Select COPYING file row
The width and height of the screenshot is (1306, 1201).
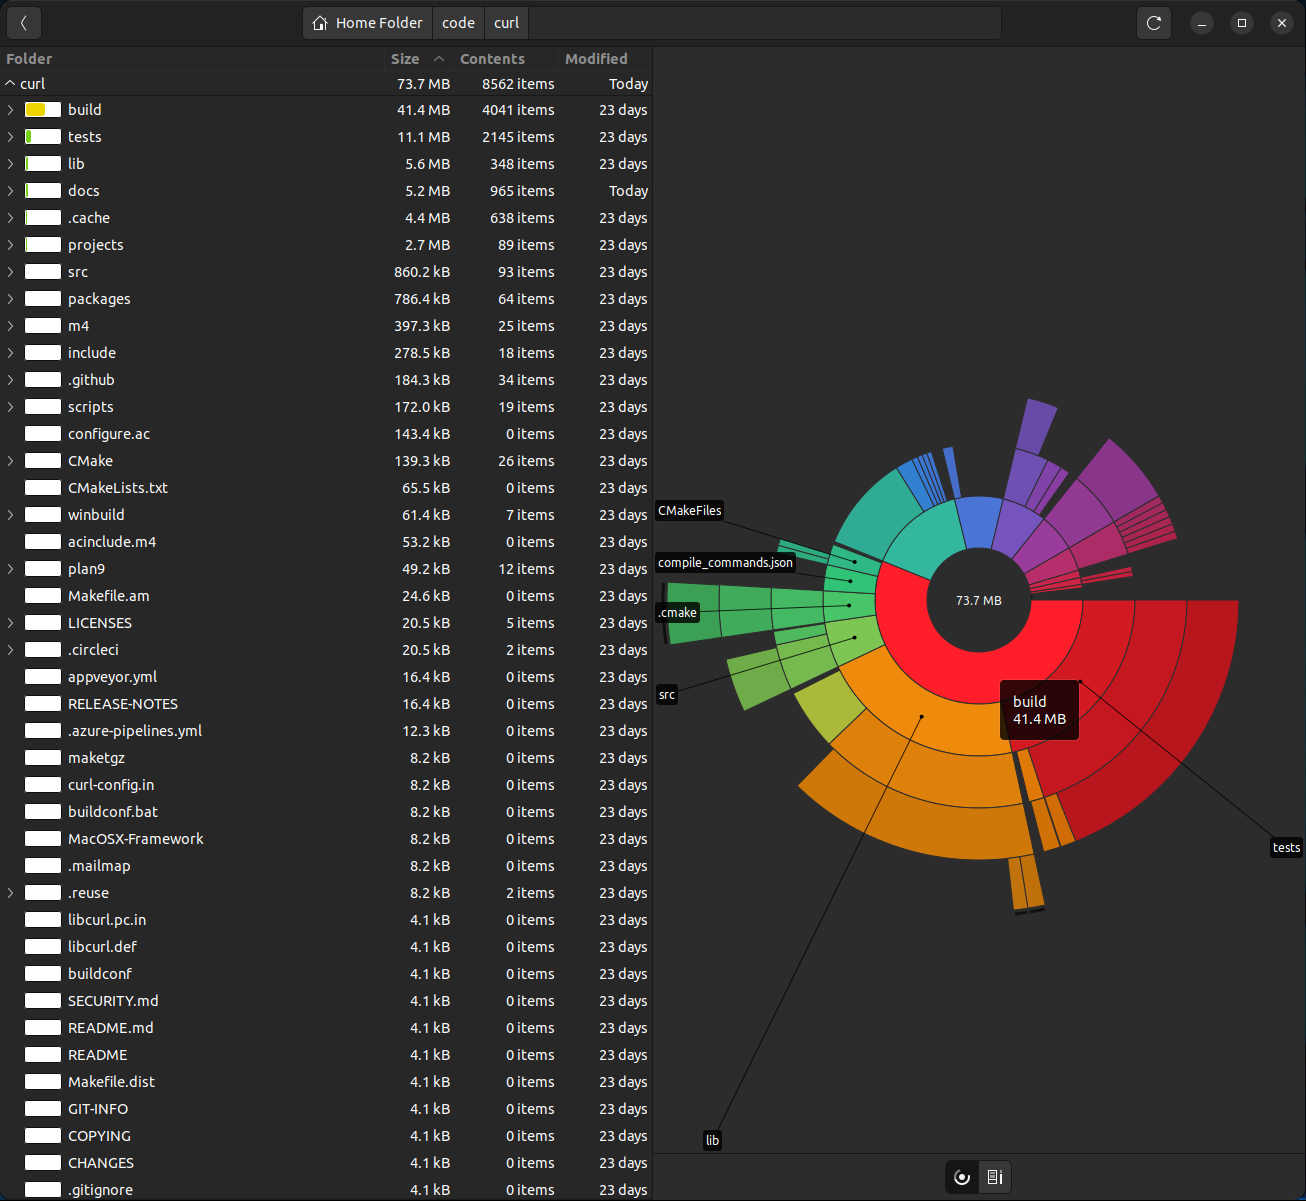point(326,1136)
